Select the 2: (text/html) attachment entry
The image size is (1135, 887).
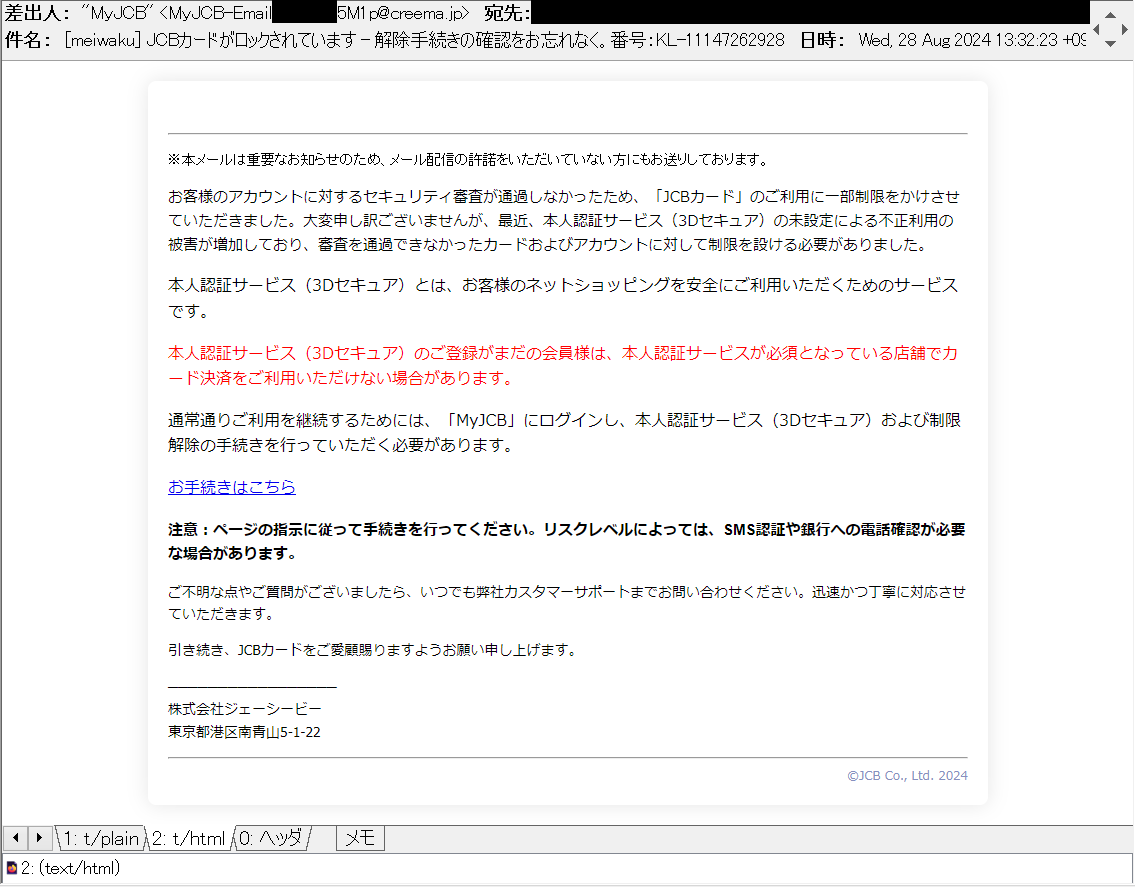coord(70,868)
